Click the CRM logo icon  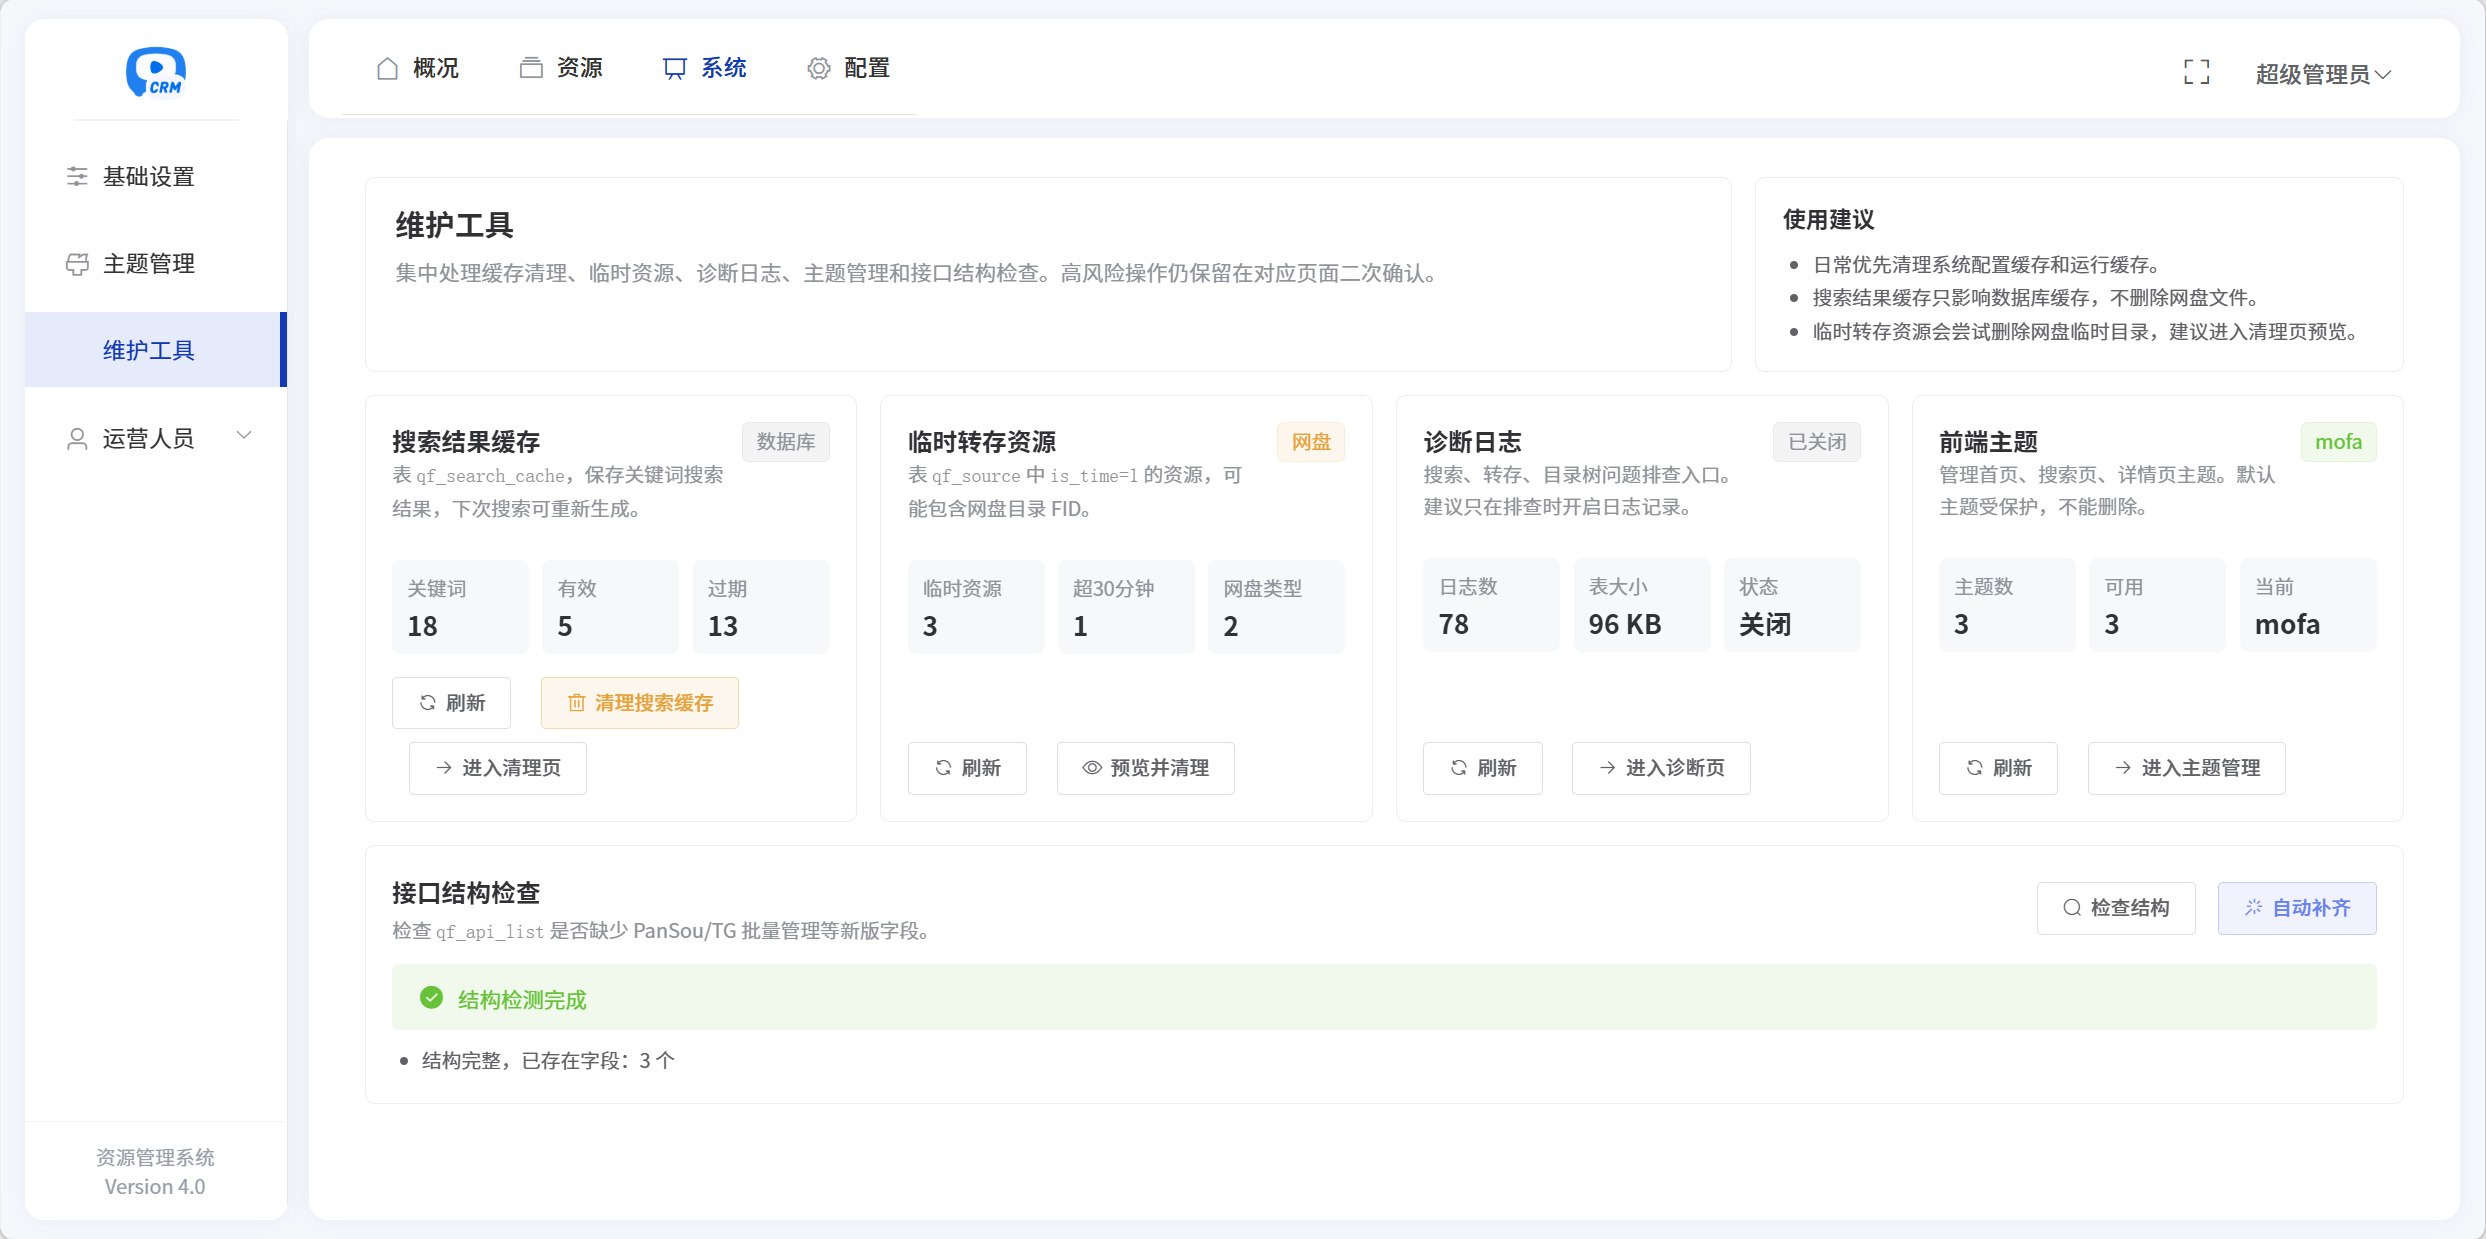pos(156,72)
